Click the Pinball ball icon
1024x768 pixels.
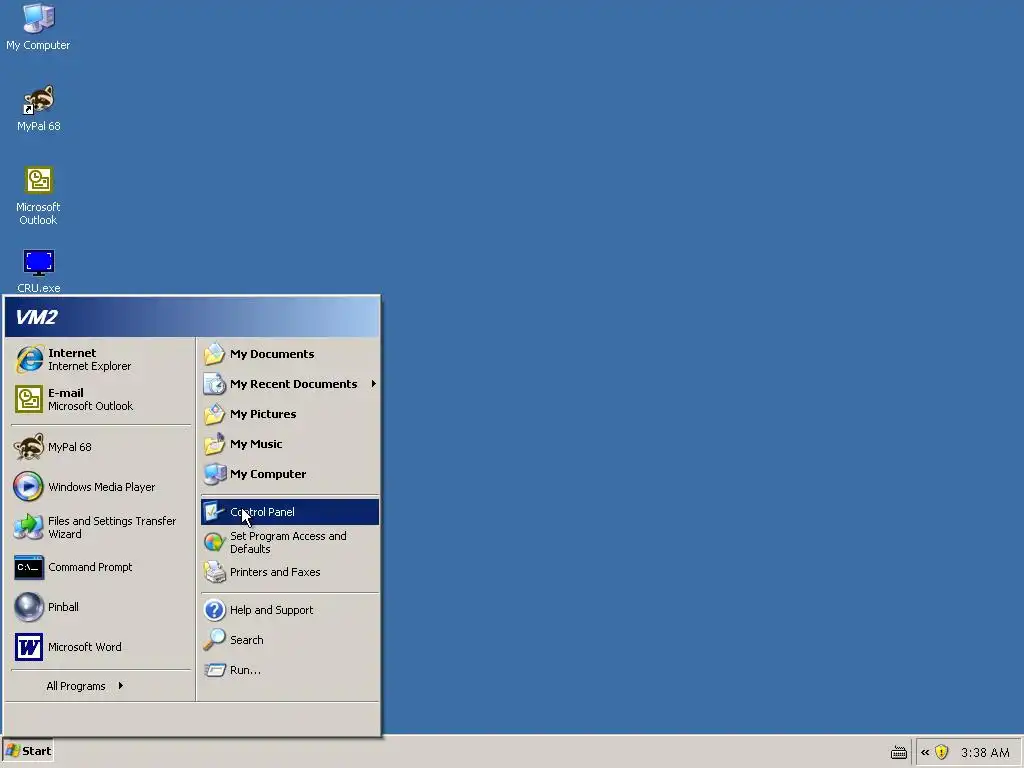coord(29,607)
